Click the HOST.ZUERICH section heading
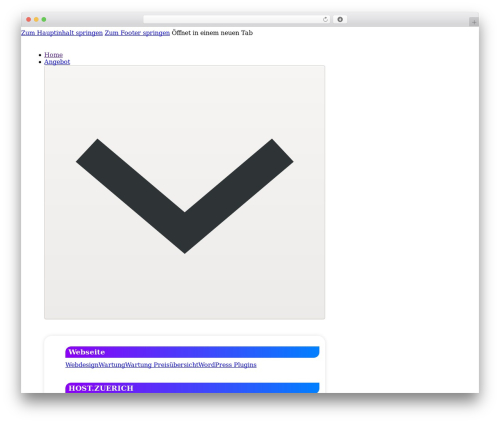Screen dimensions: 500x423 pyautogui.click(x=192, y=388)
